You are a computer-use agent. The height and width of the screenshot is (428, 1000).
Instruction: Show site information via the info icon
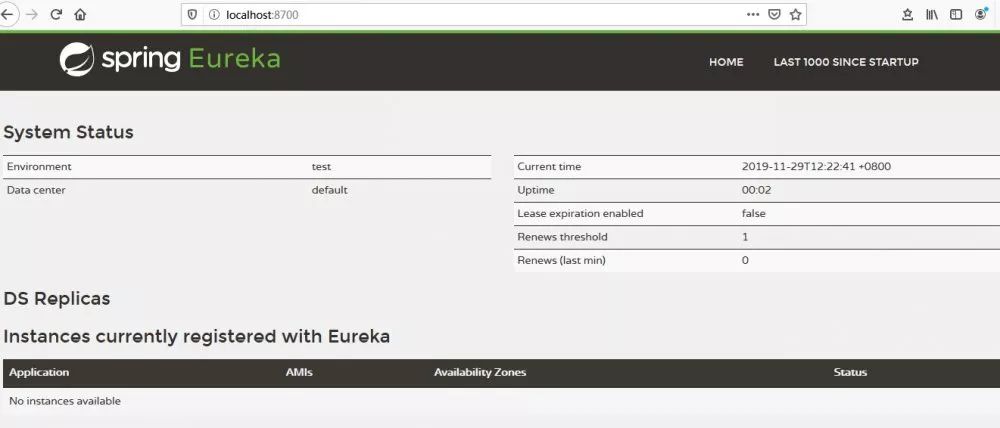(x=213, y=15)
